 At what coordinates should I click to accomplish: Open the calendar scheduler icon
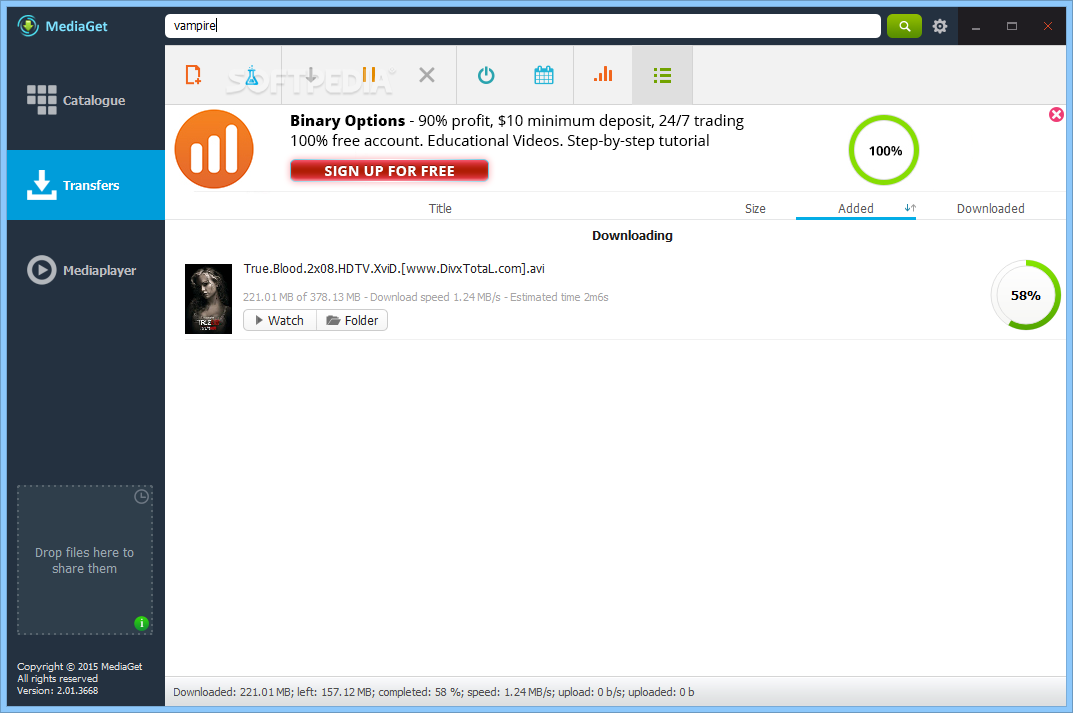544,75
